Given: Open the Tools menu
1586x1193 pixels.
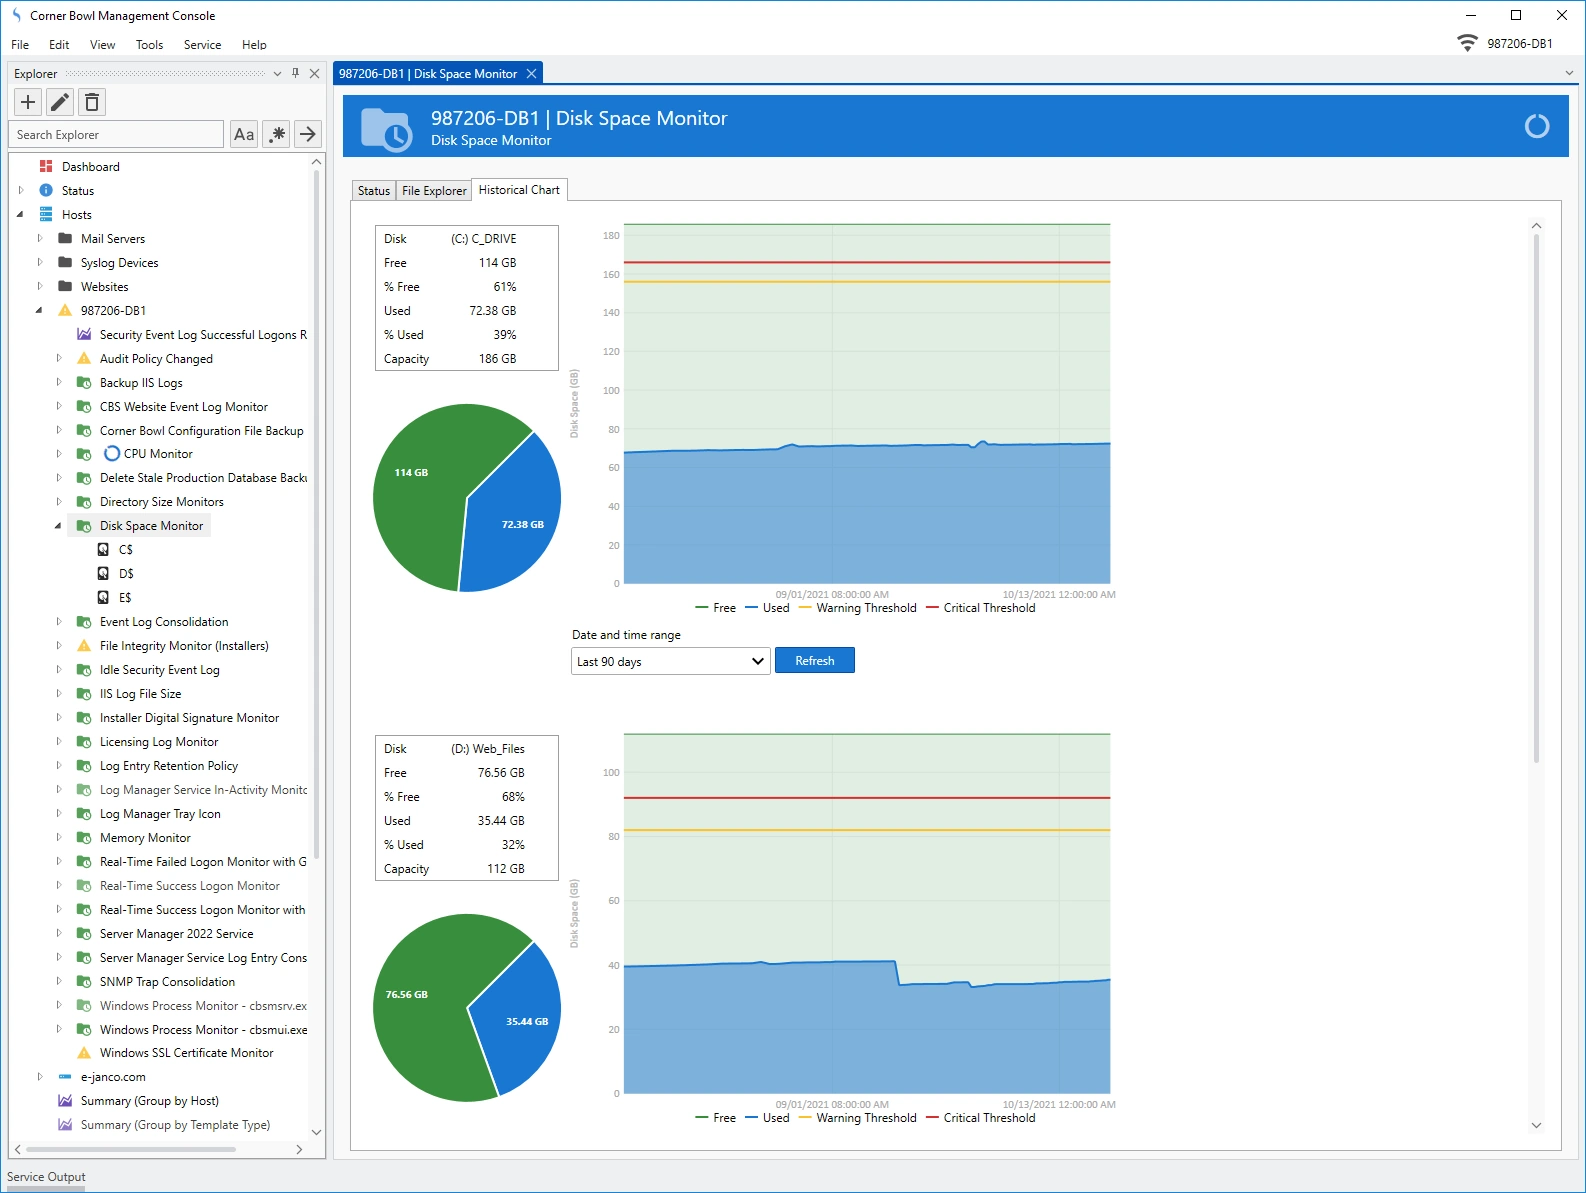Looking at the screenshot, I should click(x=149, y=45).
